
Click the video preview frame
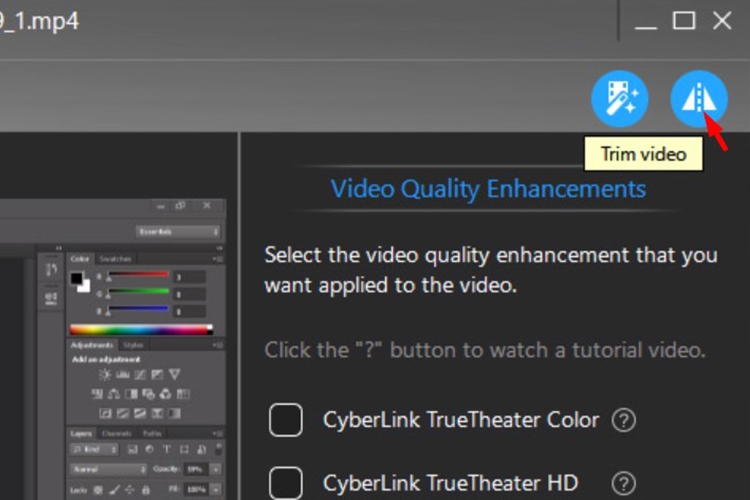tap(113, 349)
